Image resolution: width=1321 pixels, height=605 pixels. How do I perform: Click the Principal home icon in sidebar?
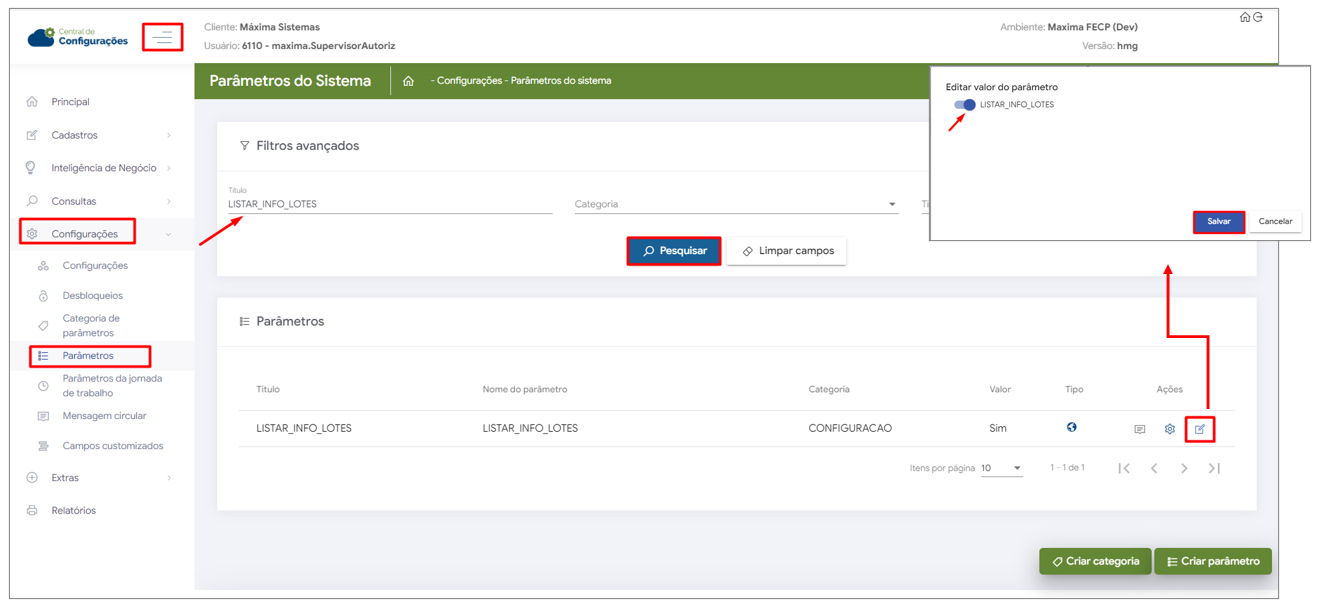point(32,102)
